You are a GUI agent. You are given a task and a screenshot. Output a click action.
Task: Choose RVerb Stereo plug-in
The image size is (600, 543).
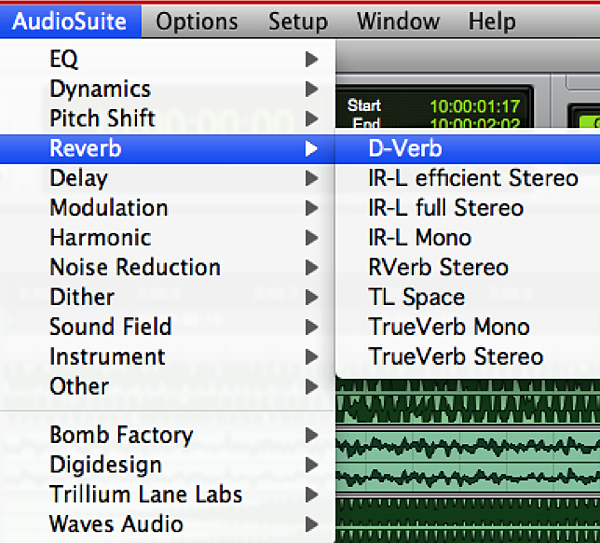468,267
